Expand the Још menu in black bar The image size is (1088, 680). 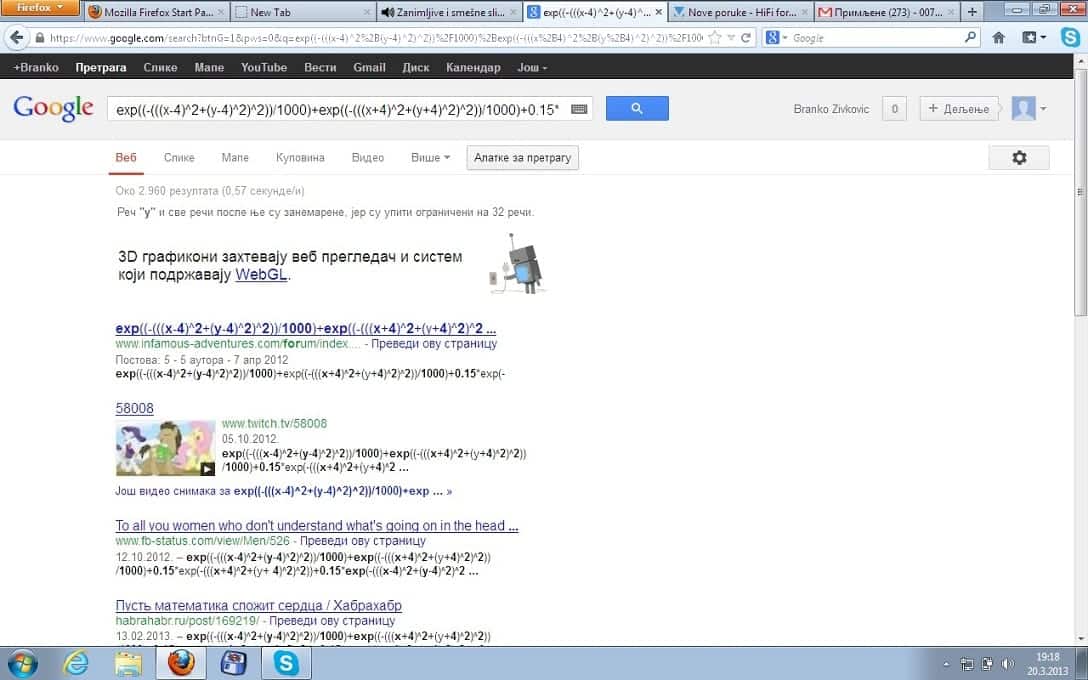532,67
